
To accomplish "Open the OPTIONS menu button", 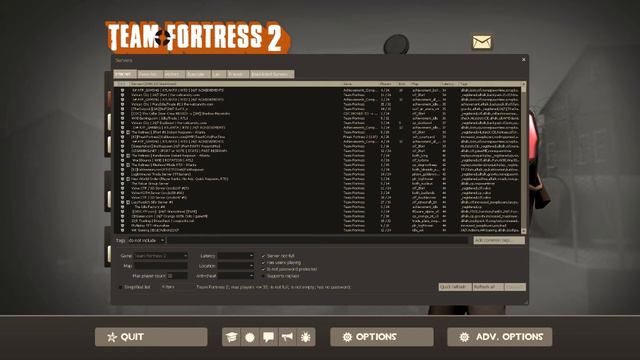I will (x=382, y=337).
